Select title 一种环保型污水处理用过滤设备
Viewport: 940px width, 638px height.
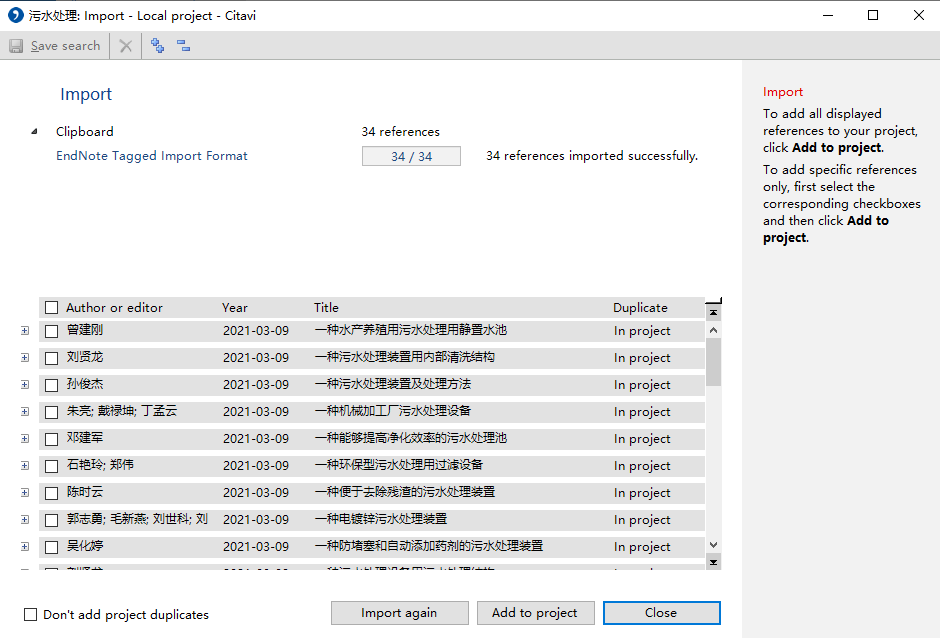coord(399,465)
